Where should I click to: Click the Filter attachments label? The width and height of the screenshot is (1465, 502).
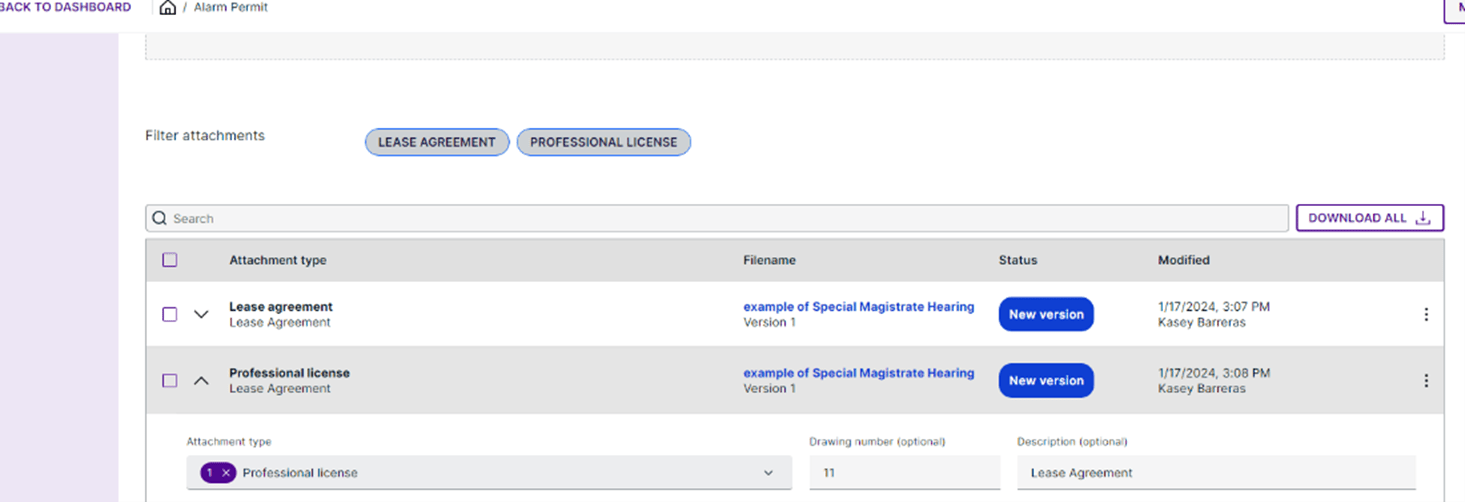205,135
